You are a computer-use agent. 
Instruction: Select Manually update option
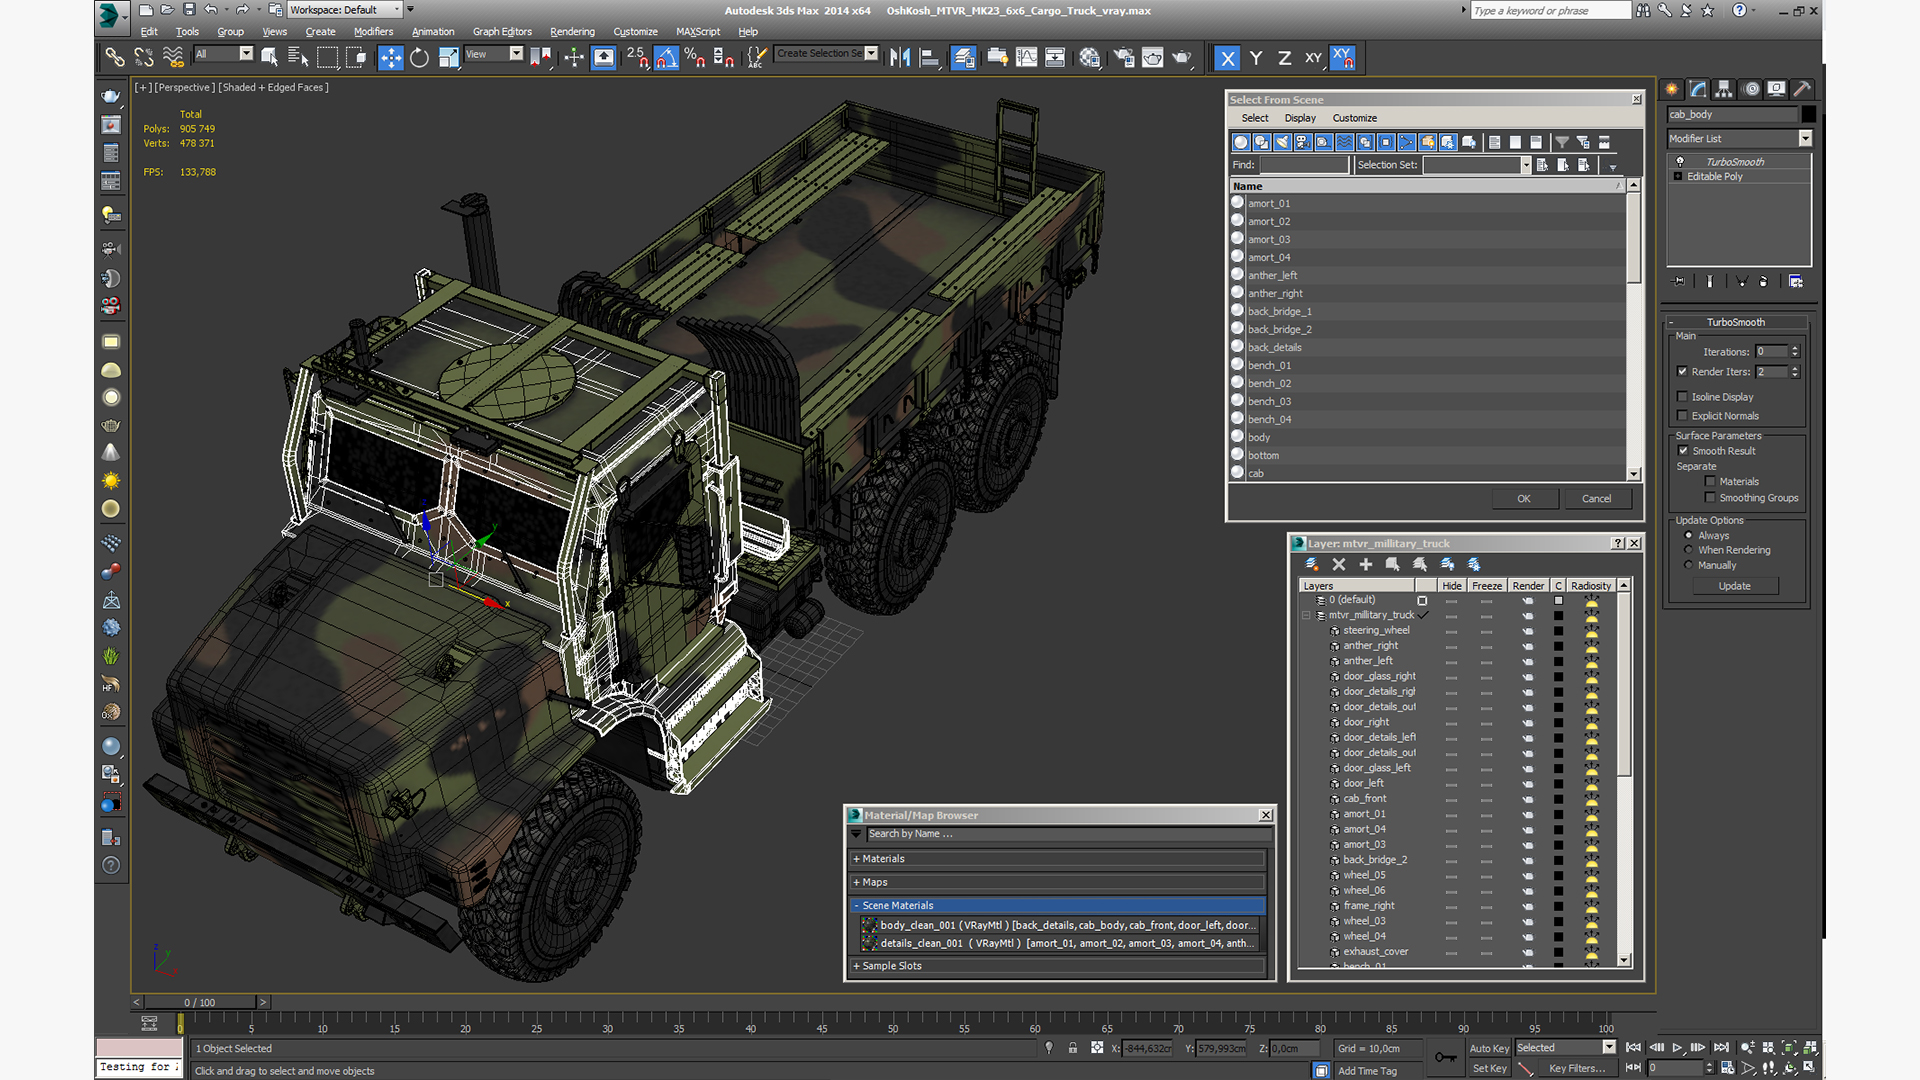click(x=1689, y=565)
